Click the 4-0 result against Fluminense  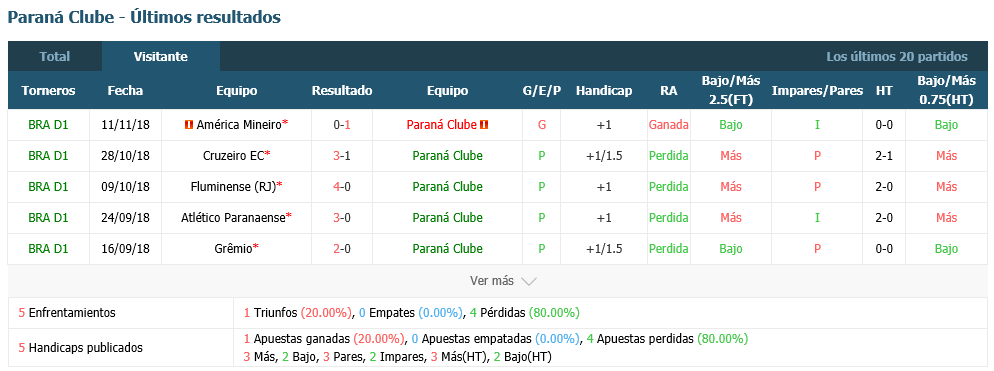342,187
